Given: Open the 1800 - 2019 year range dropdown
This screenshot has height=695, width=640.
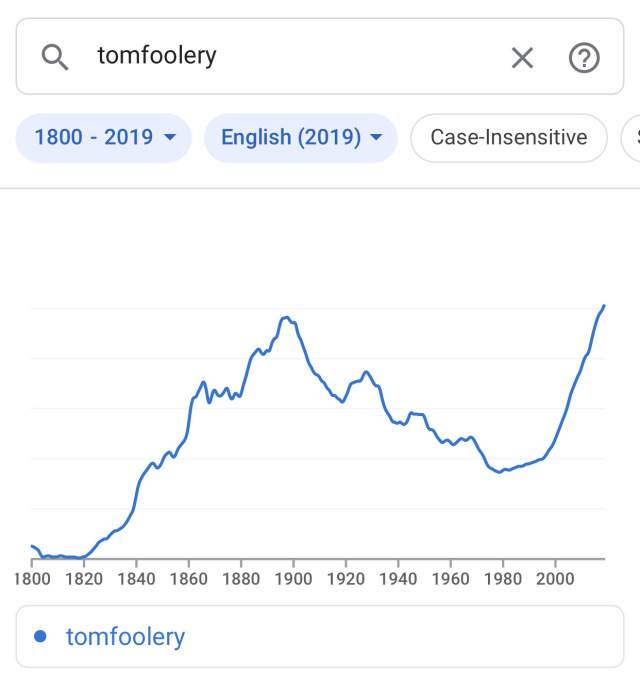Looking at the screenshot, I should point(92,138).
